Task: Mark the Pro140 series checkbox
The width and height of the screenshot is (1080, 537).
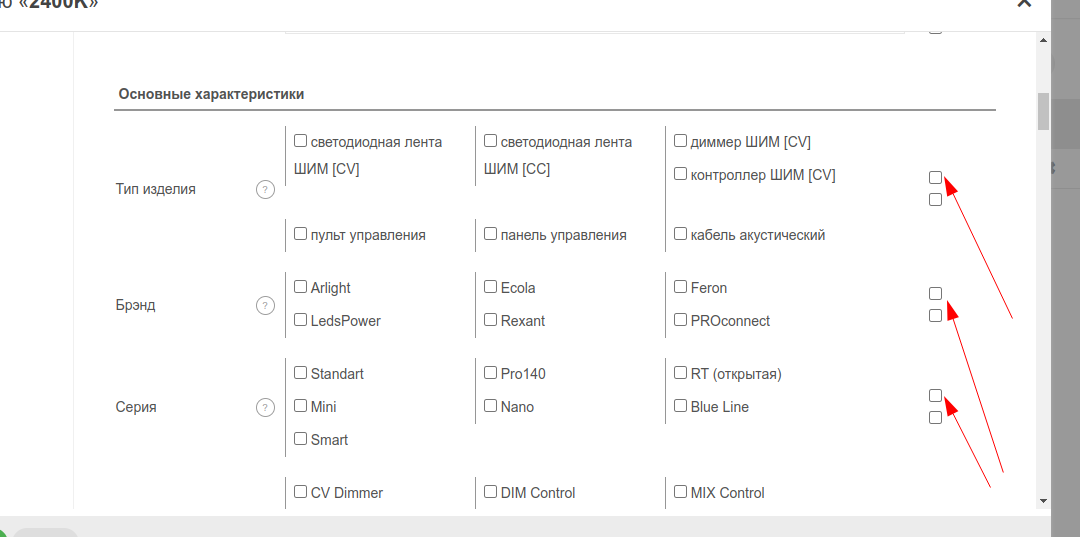Action: (491, 373)
